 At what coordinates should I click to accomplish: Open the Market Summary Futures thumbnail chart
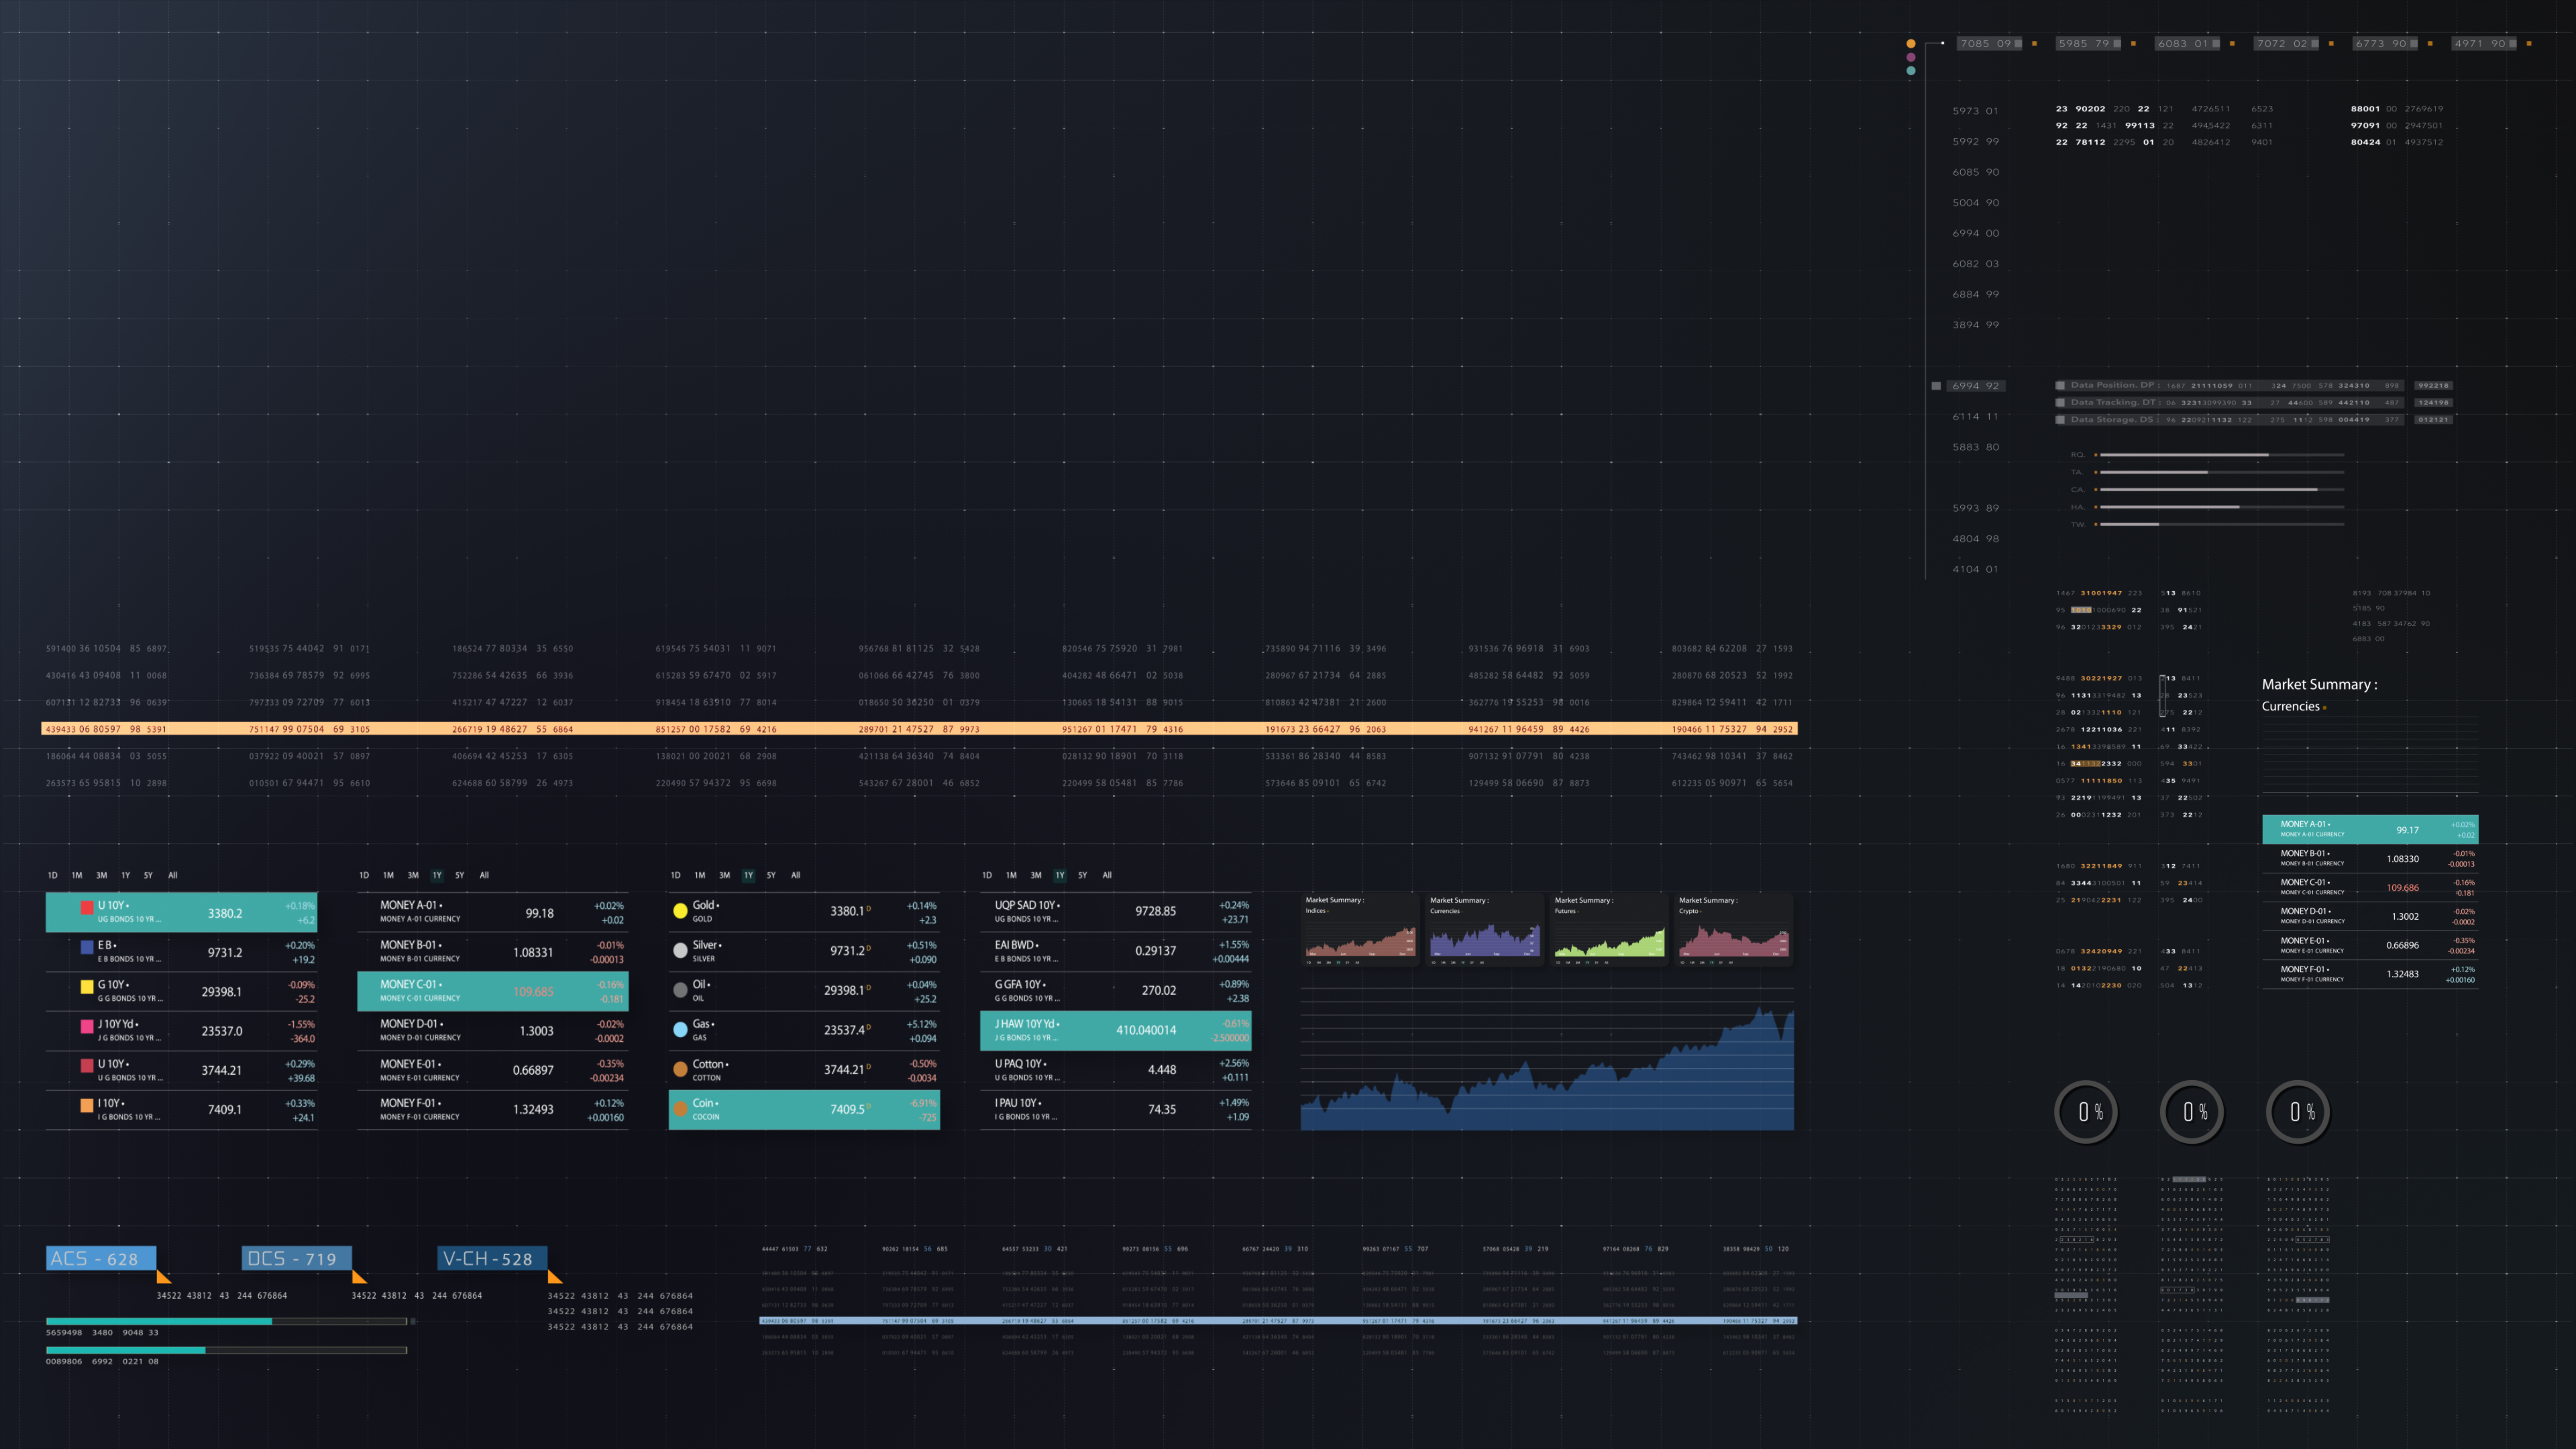click(1609, 929)
